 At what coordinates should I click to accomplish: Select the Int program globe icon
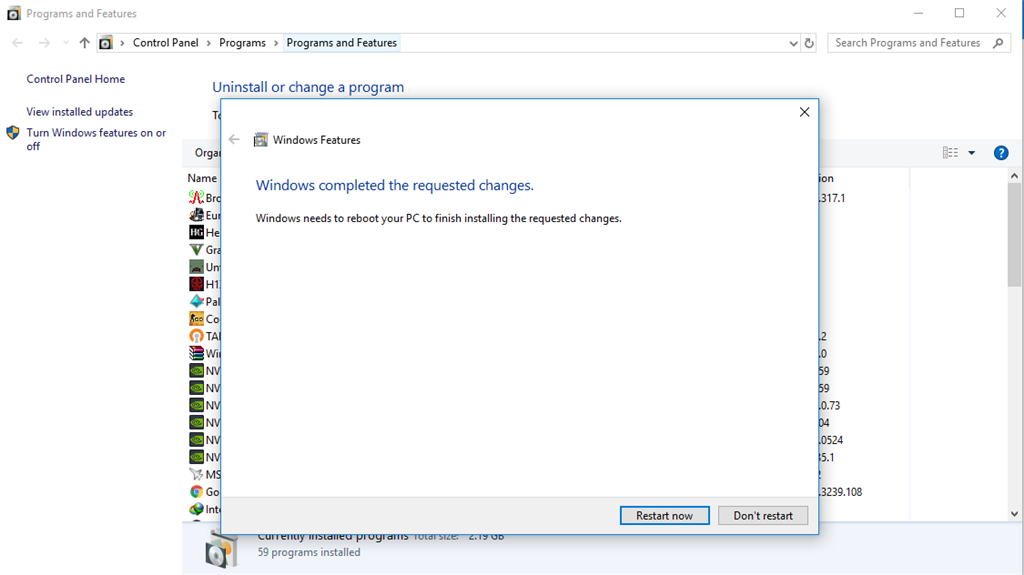click(x=196, y=509)
